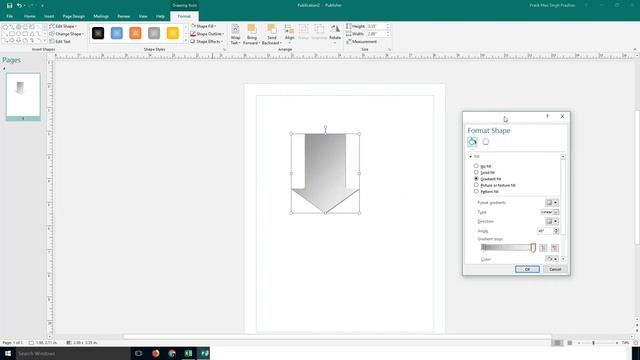Select the Picture or texture fill radio button
The image size is (640, 360).
[x=476, y=185]
